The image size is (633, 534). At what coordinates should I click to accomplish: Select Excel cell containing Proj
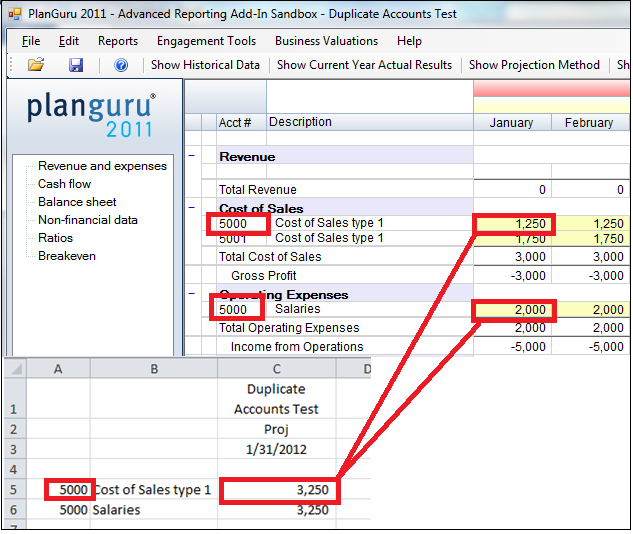point(277,429)
